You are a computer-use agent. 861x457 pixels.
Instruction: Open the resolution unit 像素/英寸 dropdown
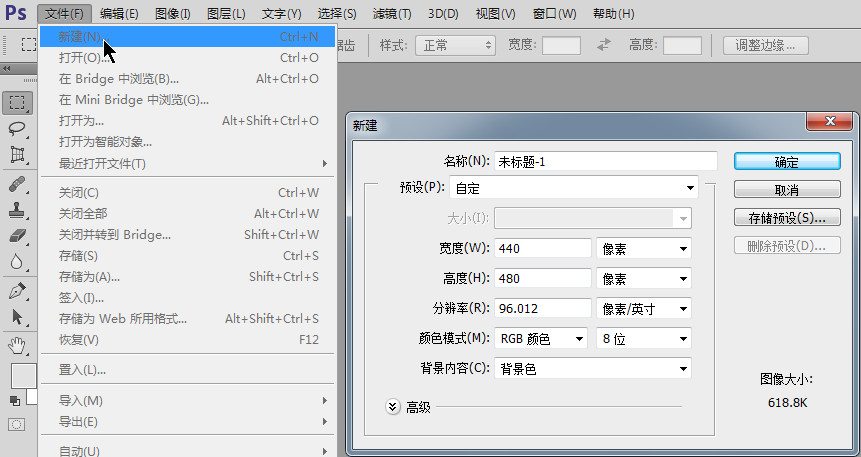pyautogui.click(x=644, y=309)
